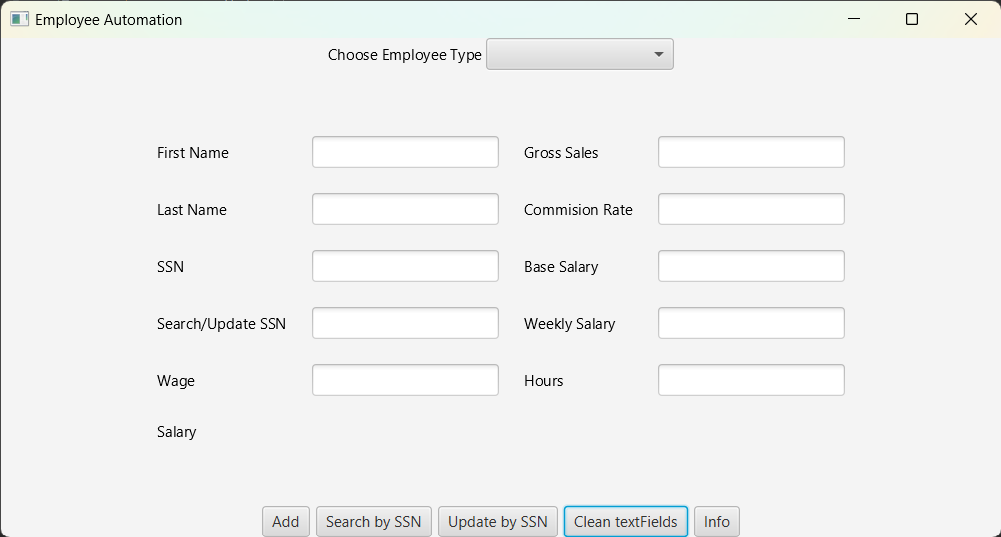Click the Salary label text
This screenshot has width=1001, height=537.
pyautogui.click(x=176, y=432)
